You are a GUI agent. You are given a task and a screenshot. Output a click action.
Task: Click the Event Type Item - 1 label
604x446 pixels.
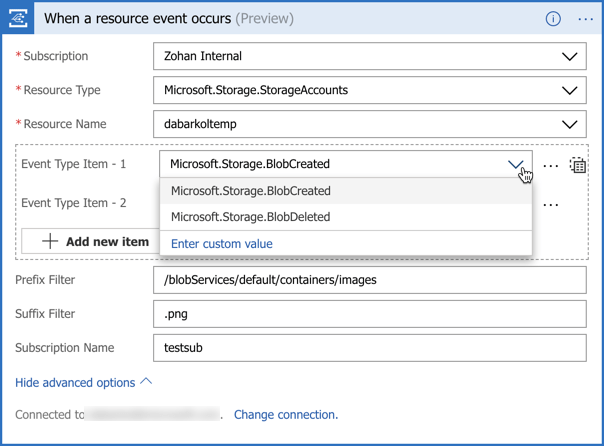(x=74, y=164)
